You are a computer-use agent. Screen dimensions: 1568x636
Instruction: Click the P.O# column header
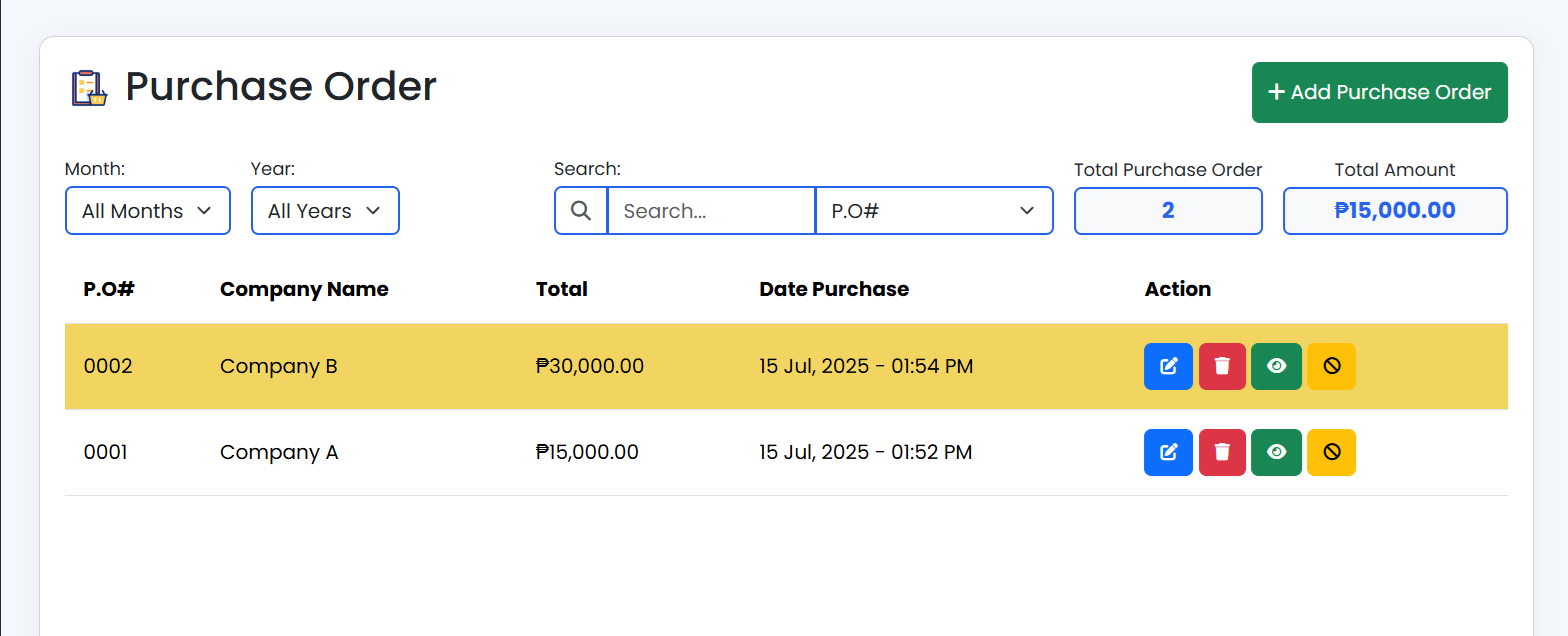109,289
